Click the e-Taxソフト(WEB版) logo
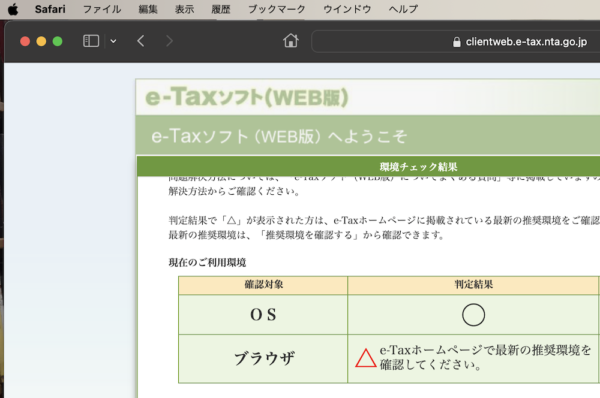 [x=247, y=97]
